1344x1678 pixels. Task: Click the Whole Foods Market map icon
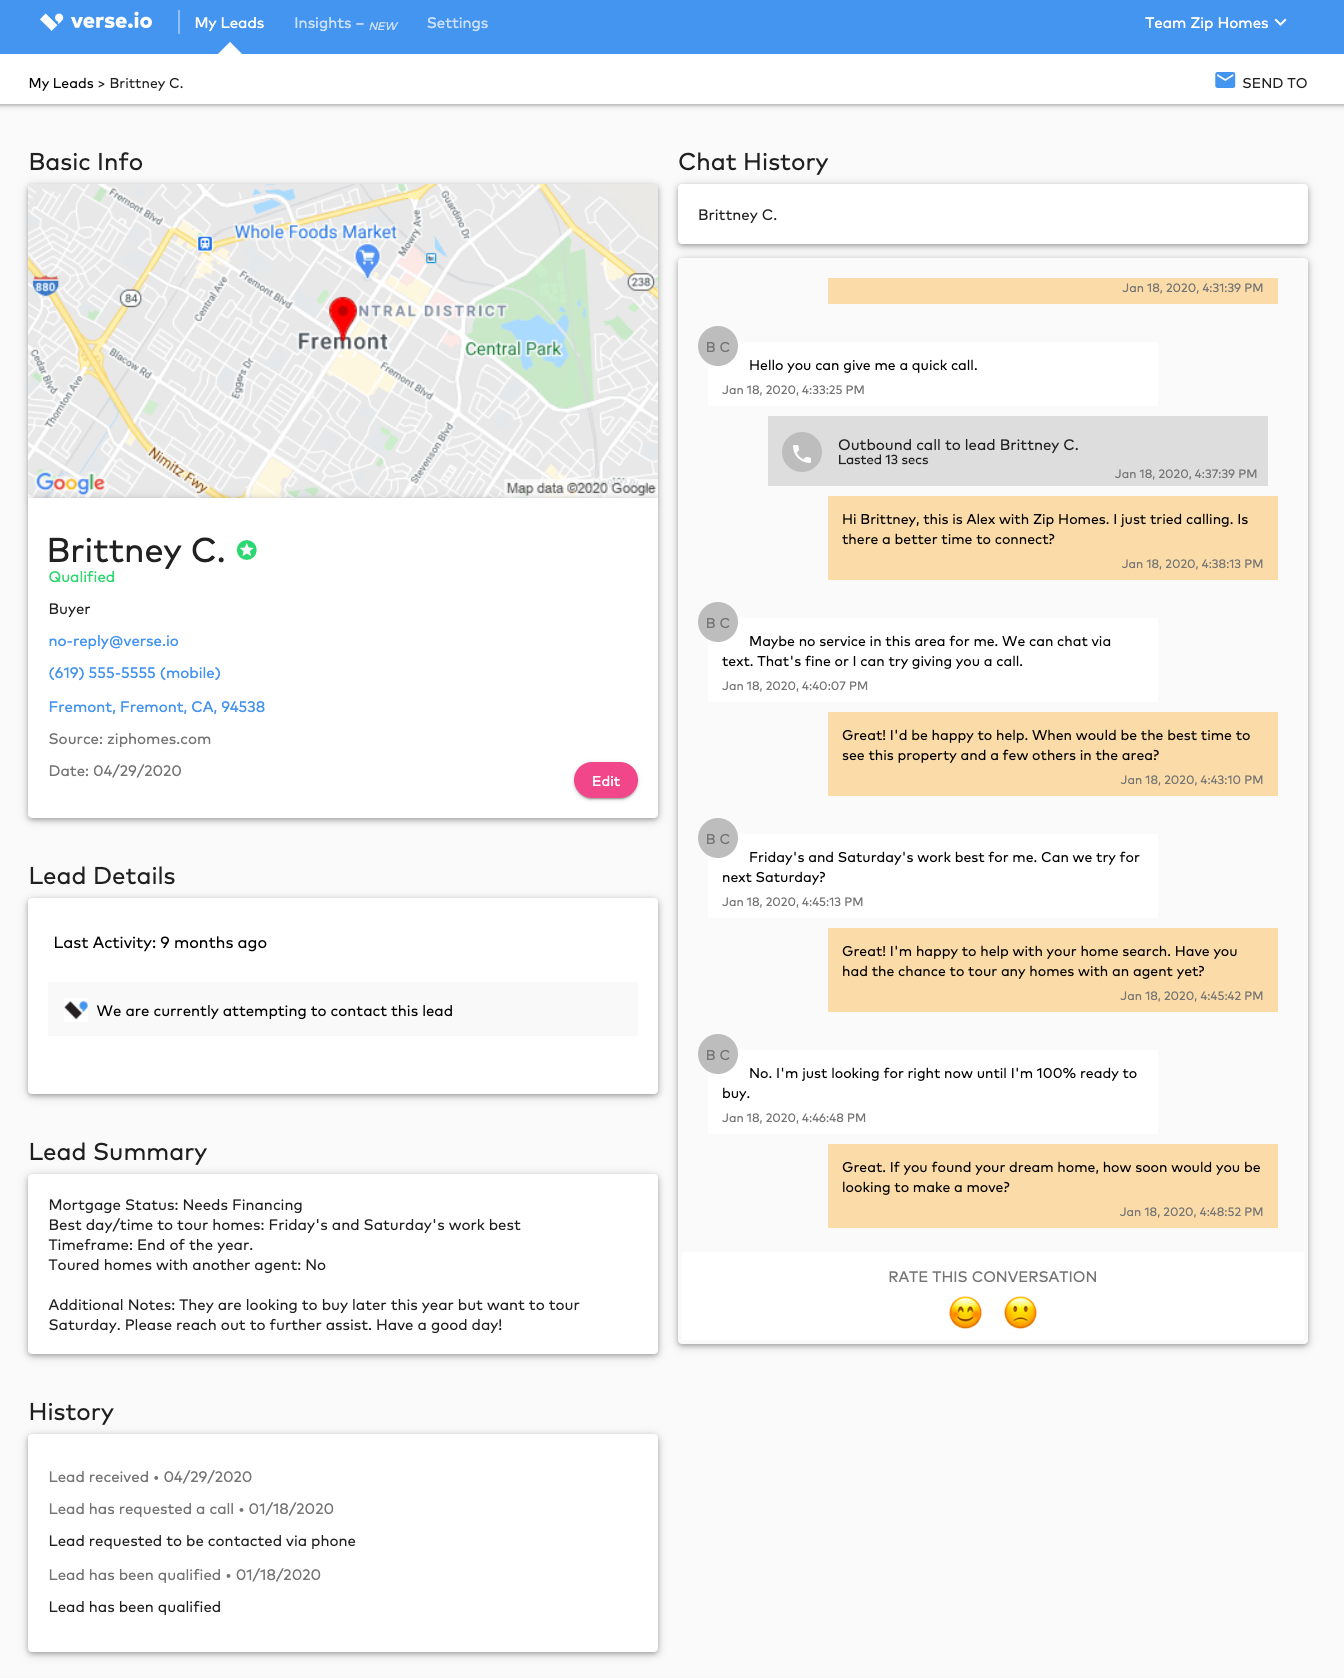[367, 260]
